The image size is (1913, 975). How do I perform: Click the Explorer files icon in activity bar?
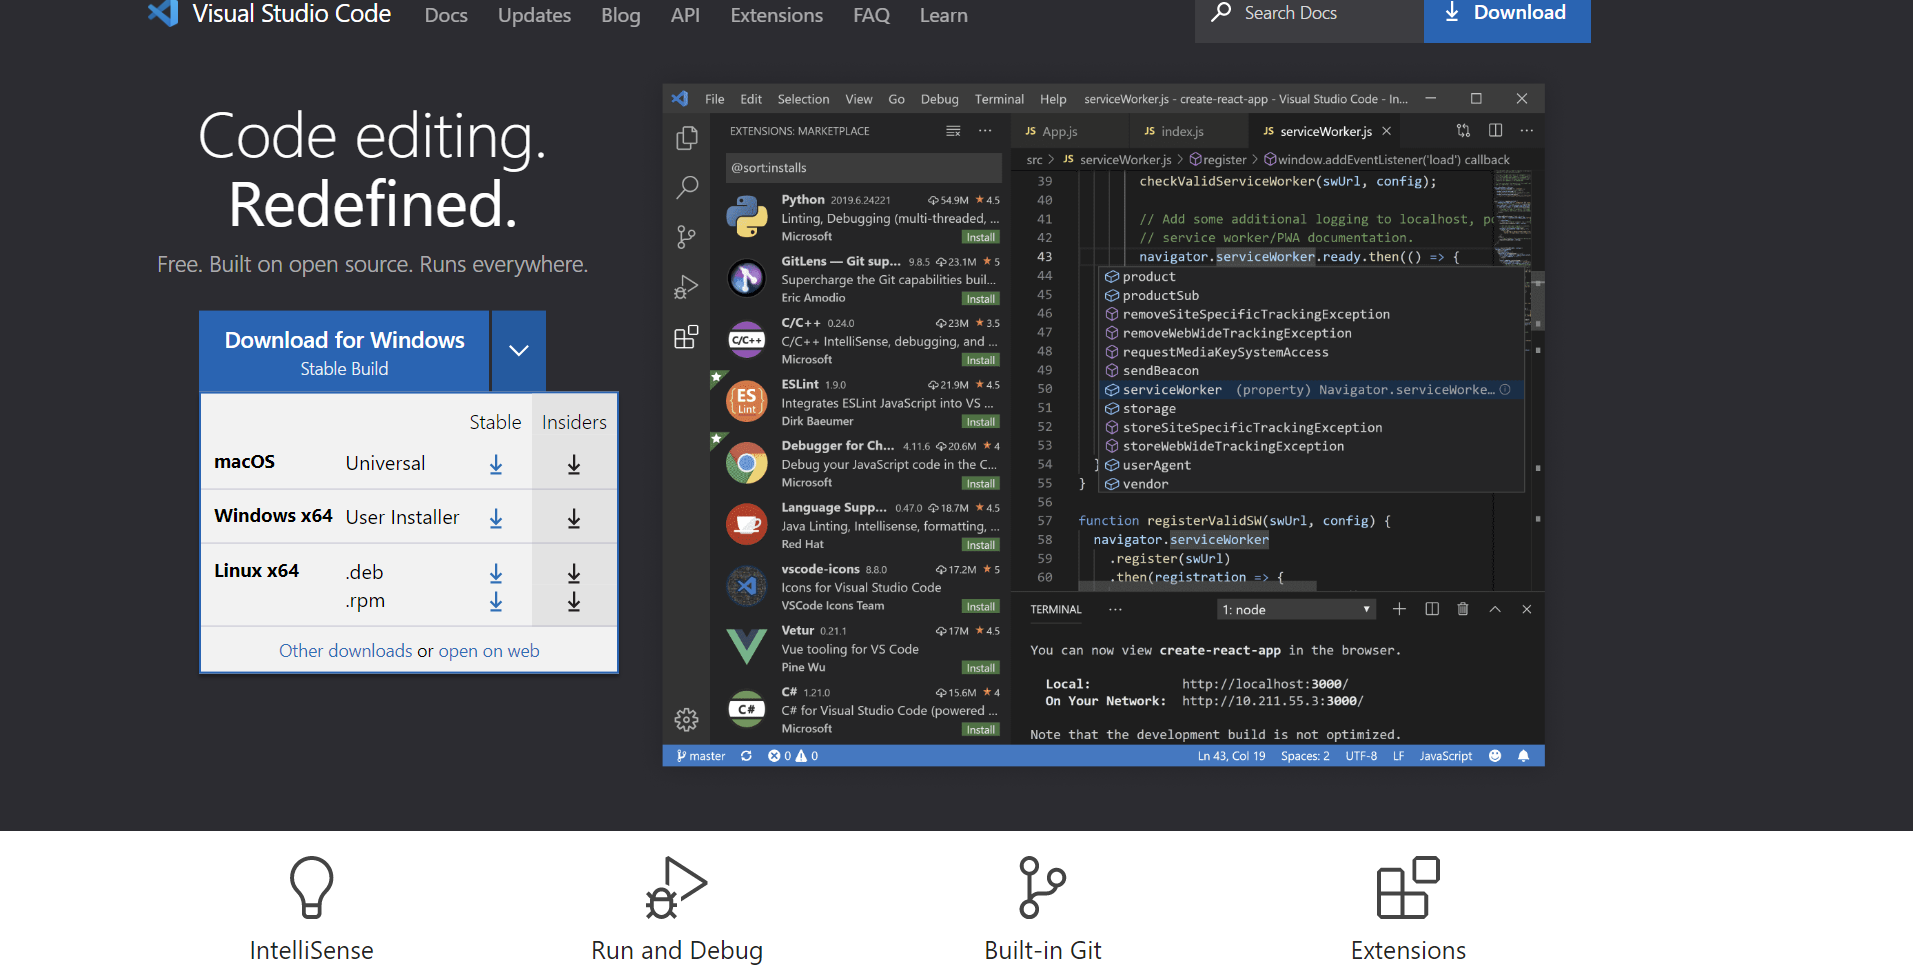point(686,138)
